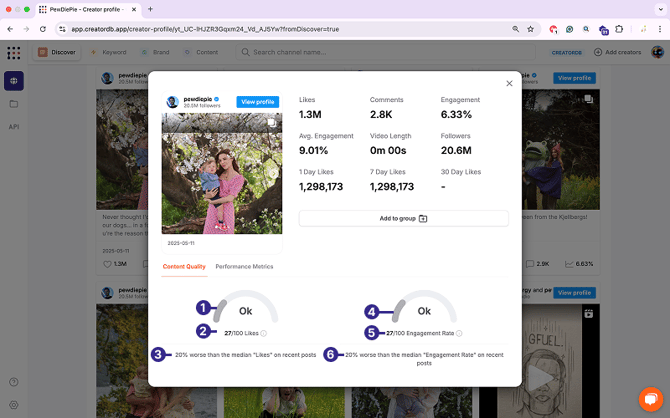The width and height of the screenshot is (670, 418).
Task: Click the zoom magnifier in address bar
Action: click(x=516, y=29)
